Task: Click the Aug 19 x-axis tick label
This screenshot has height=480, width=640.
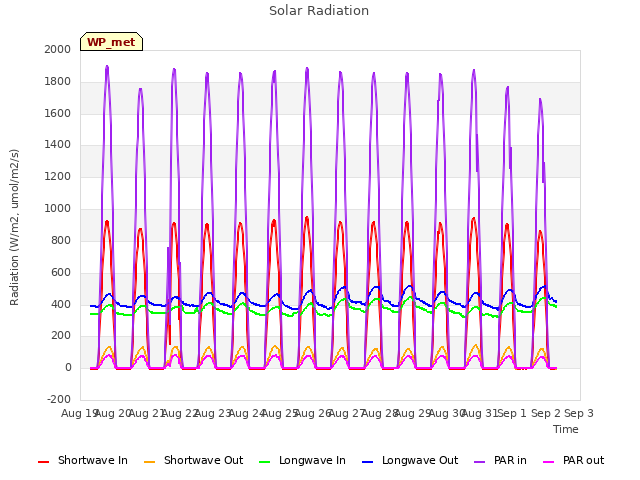Action: pyautogui.click(x=78, y=413)
